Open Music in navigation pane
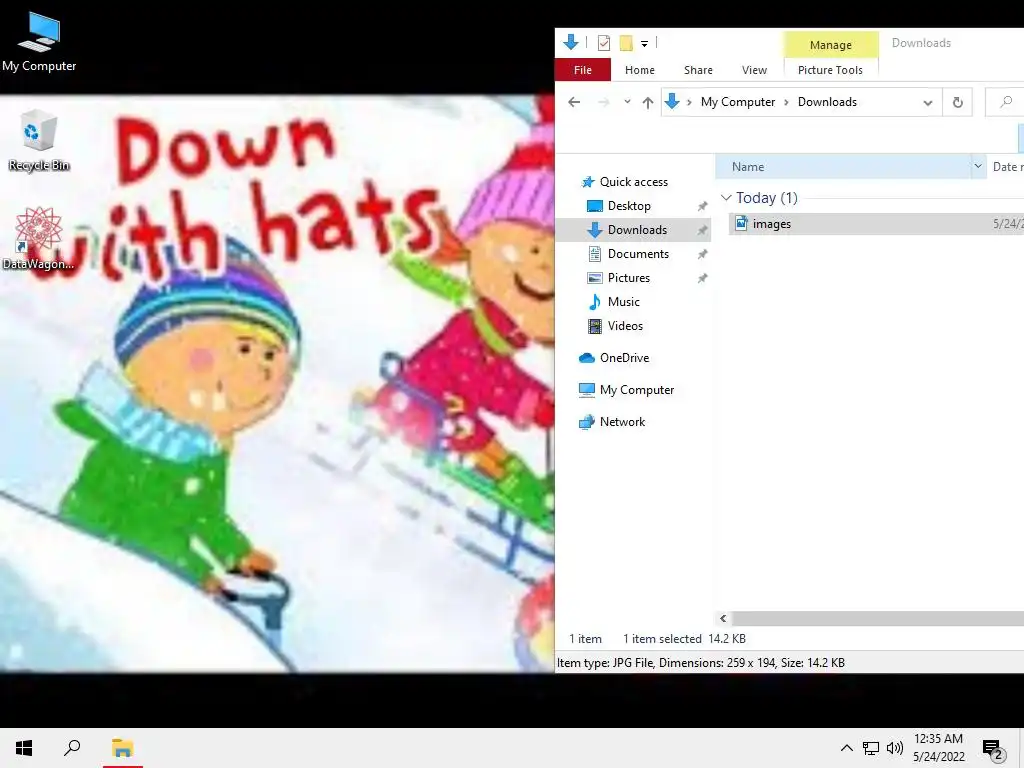 tap(623, 302)
